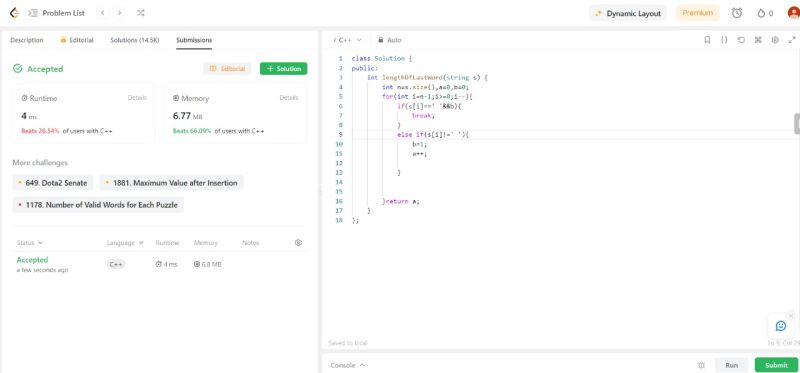This screenshot has height=373, width=800.
Task: Close the chat support bubble
Action: click(791, 316)
